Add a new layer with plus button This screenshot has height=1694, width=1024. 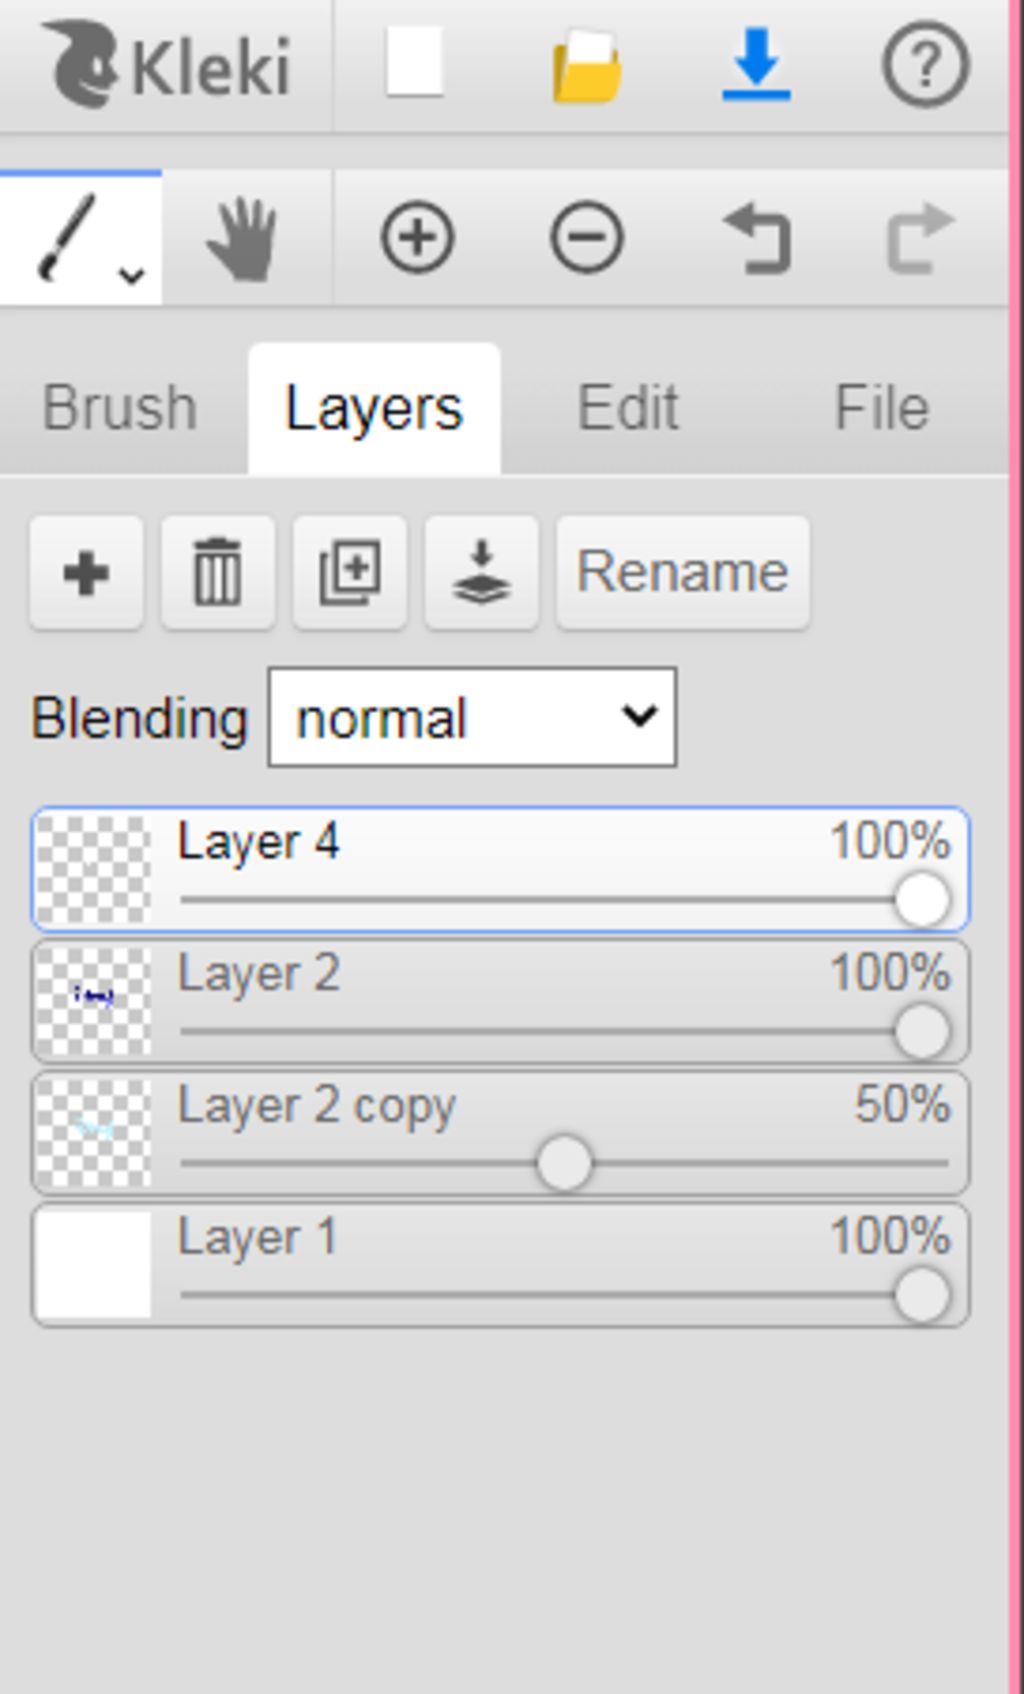pyautogui.click(x=86, y=573)
